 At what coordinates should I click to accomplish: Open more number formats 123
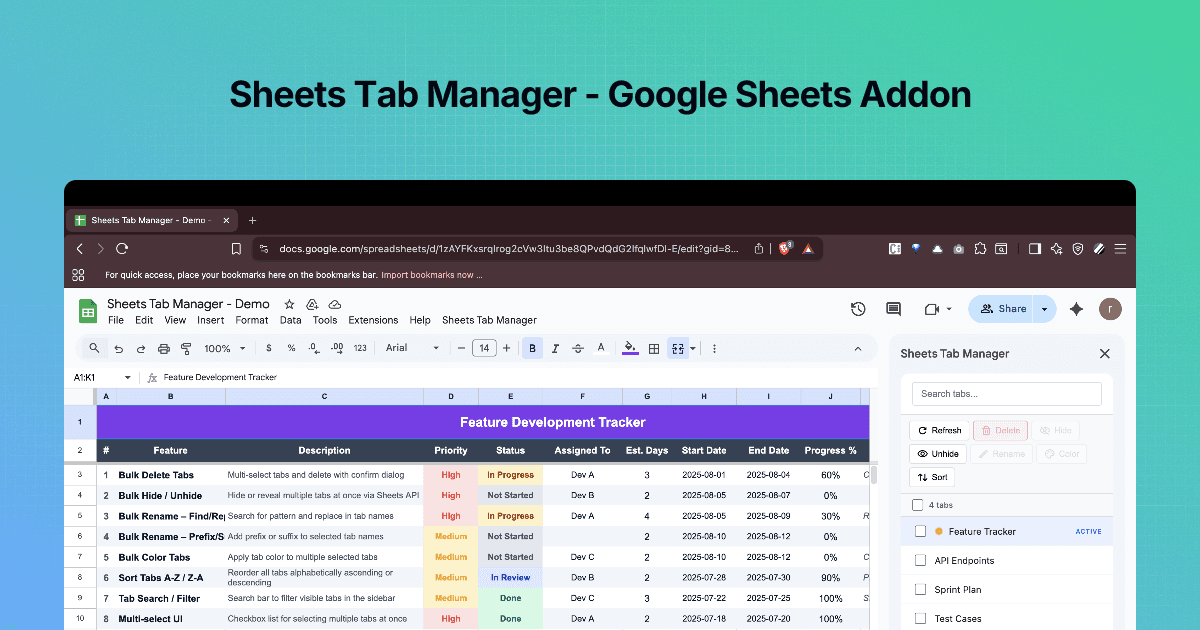click(x=361, y=349)
